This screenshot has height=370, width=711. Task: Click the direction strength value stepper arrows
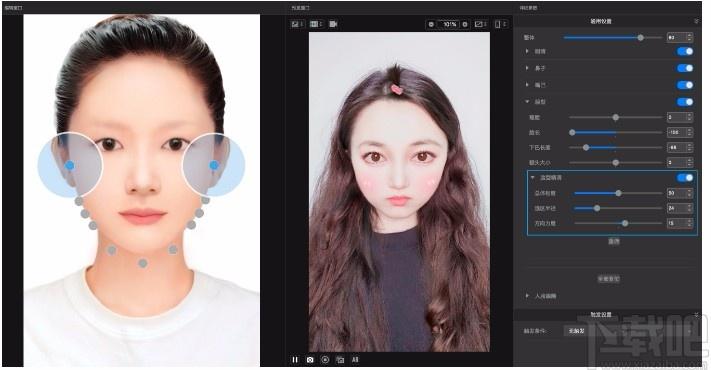(x=689, y=223)
